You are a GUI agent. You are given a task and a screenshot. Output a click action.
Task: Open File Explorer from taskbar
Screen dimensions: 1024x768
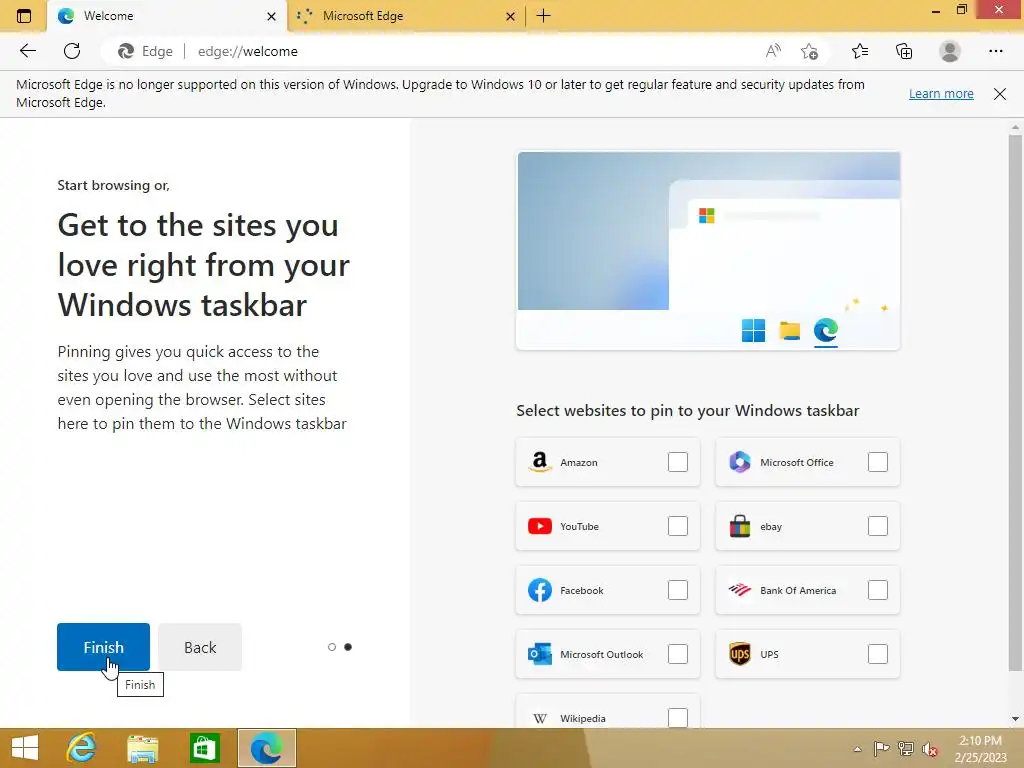click(x=142, y=748)
